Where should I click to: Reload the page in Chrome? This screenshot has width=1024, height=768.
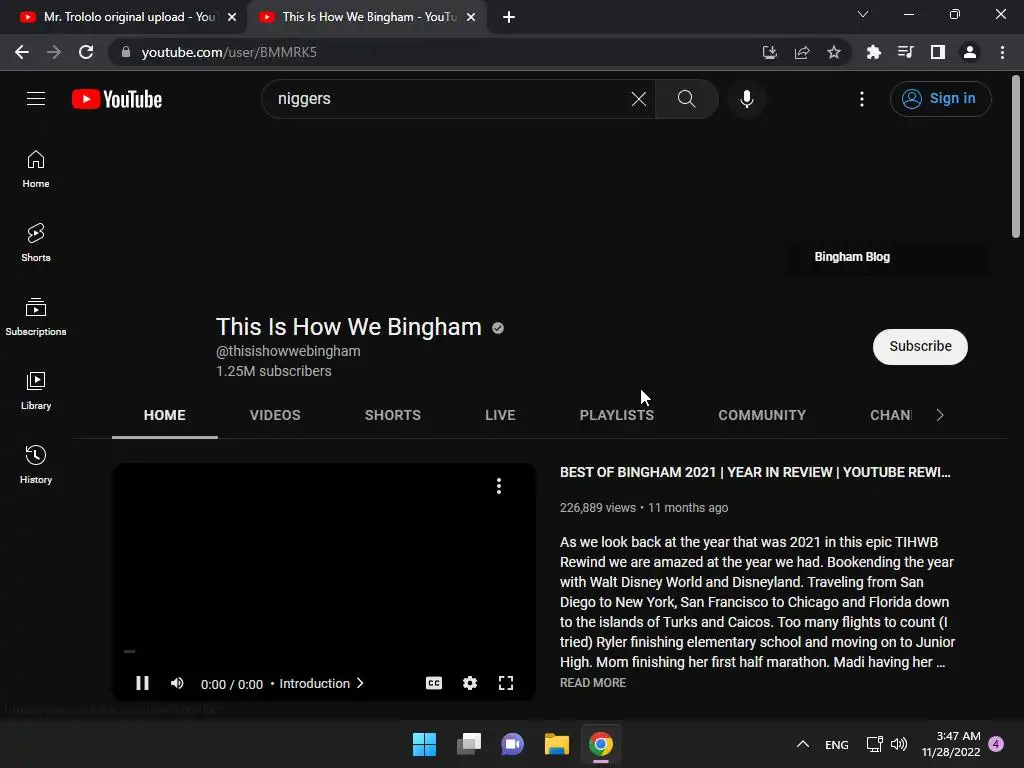pyautogui.click(x=86, y=52)
